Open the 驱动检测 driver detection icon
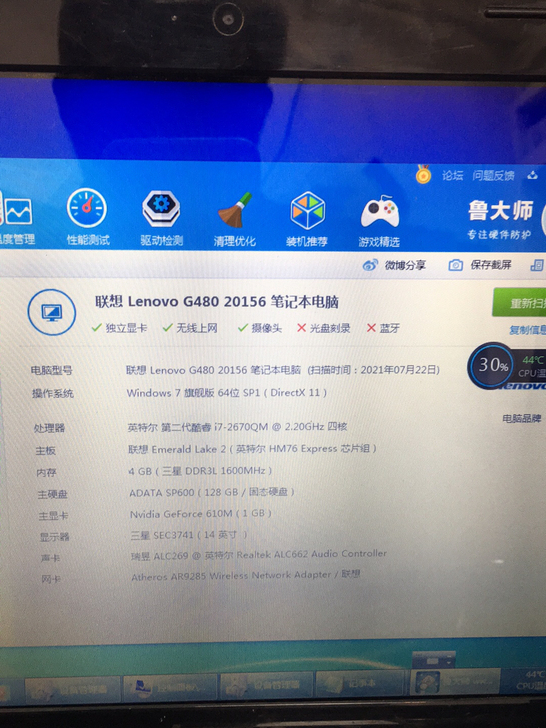This screenshot has height=728, width=546. pos(161,208)
